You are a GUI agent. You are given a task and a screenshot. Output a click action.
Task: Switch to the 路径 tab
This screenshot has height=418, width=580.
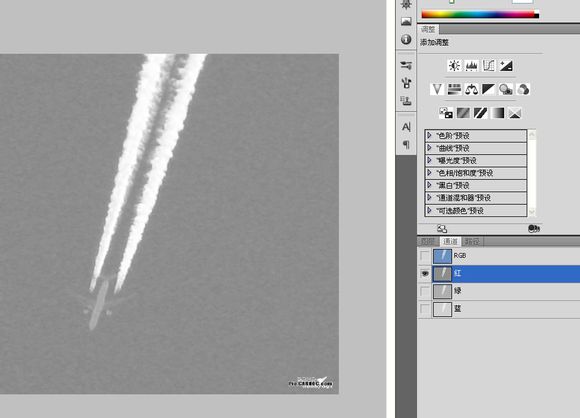click(x=472, y=242)
